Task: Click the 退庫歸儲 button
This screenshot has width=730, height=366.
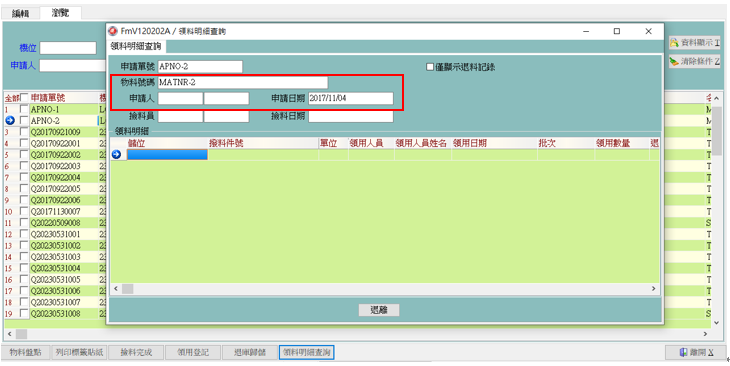Action: pos(250,352)
